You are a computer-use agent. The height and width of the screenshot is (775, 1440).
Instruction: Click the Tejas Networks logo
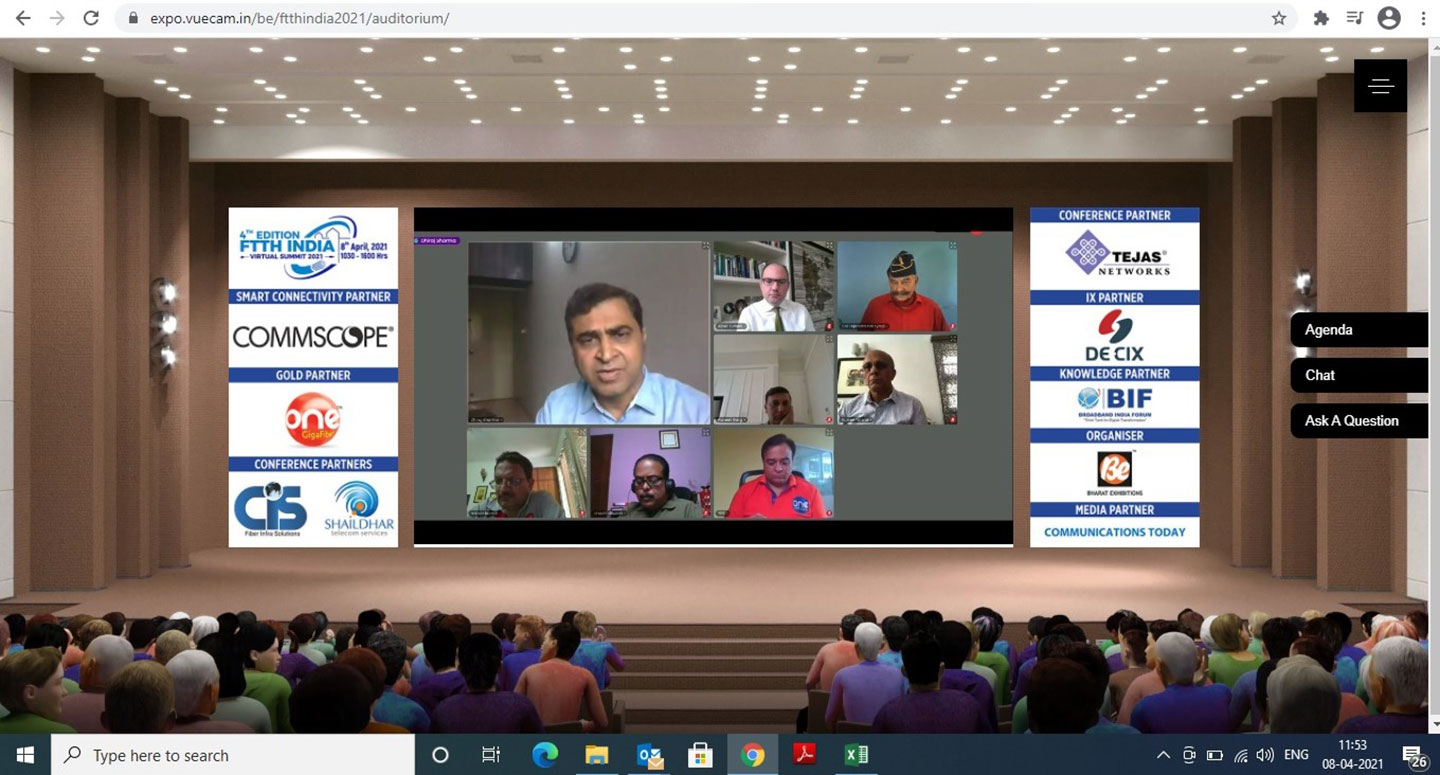(1115, 254)
